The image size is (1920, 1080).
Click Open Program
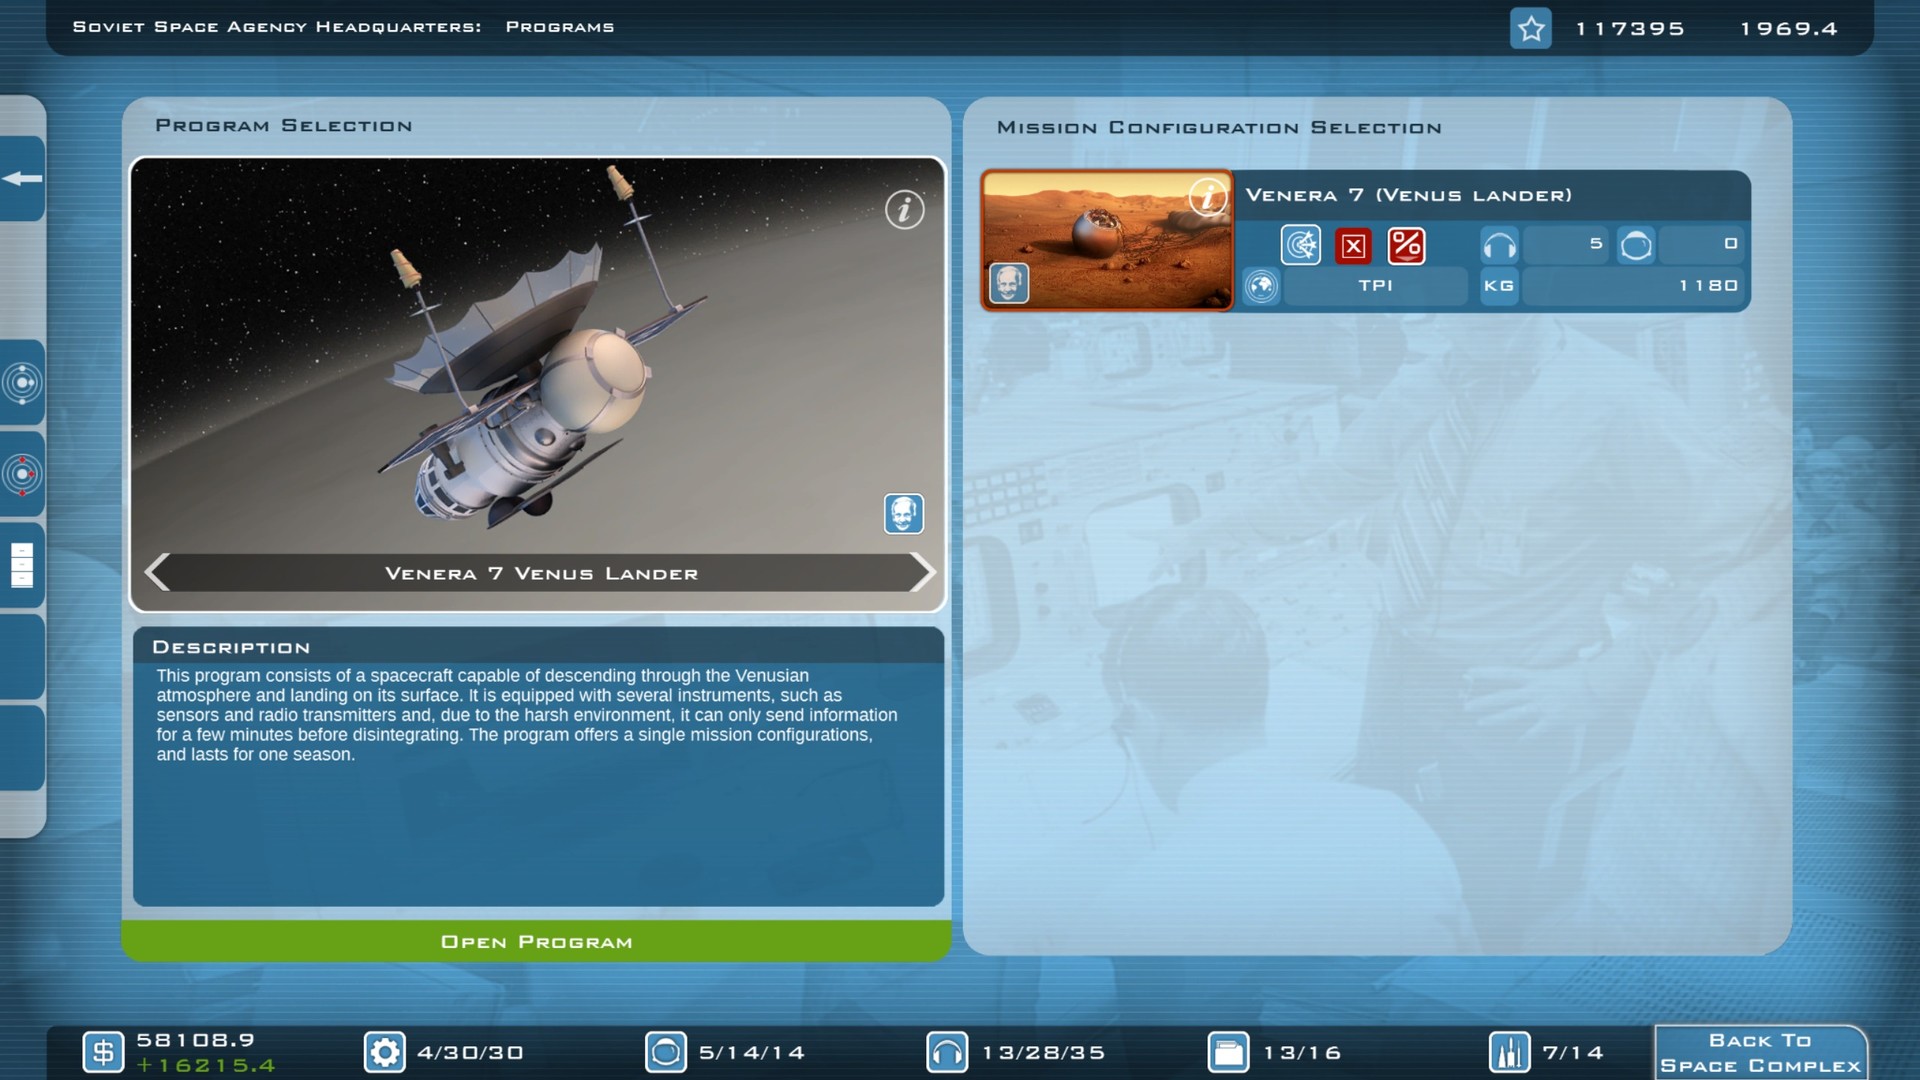click(536, 941)
